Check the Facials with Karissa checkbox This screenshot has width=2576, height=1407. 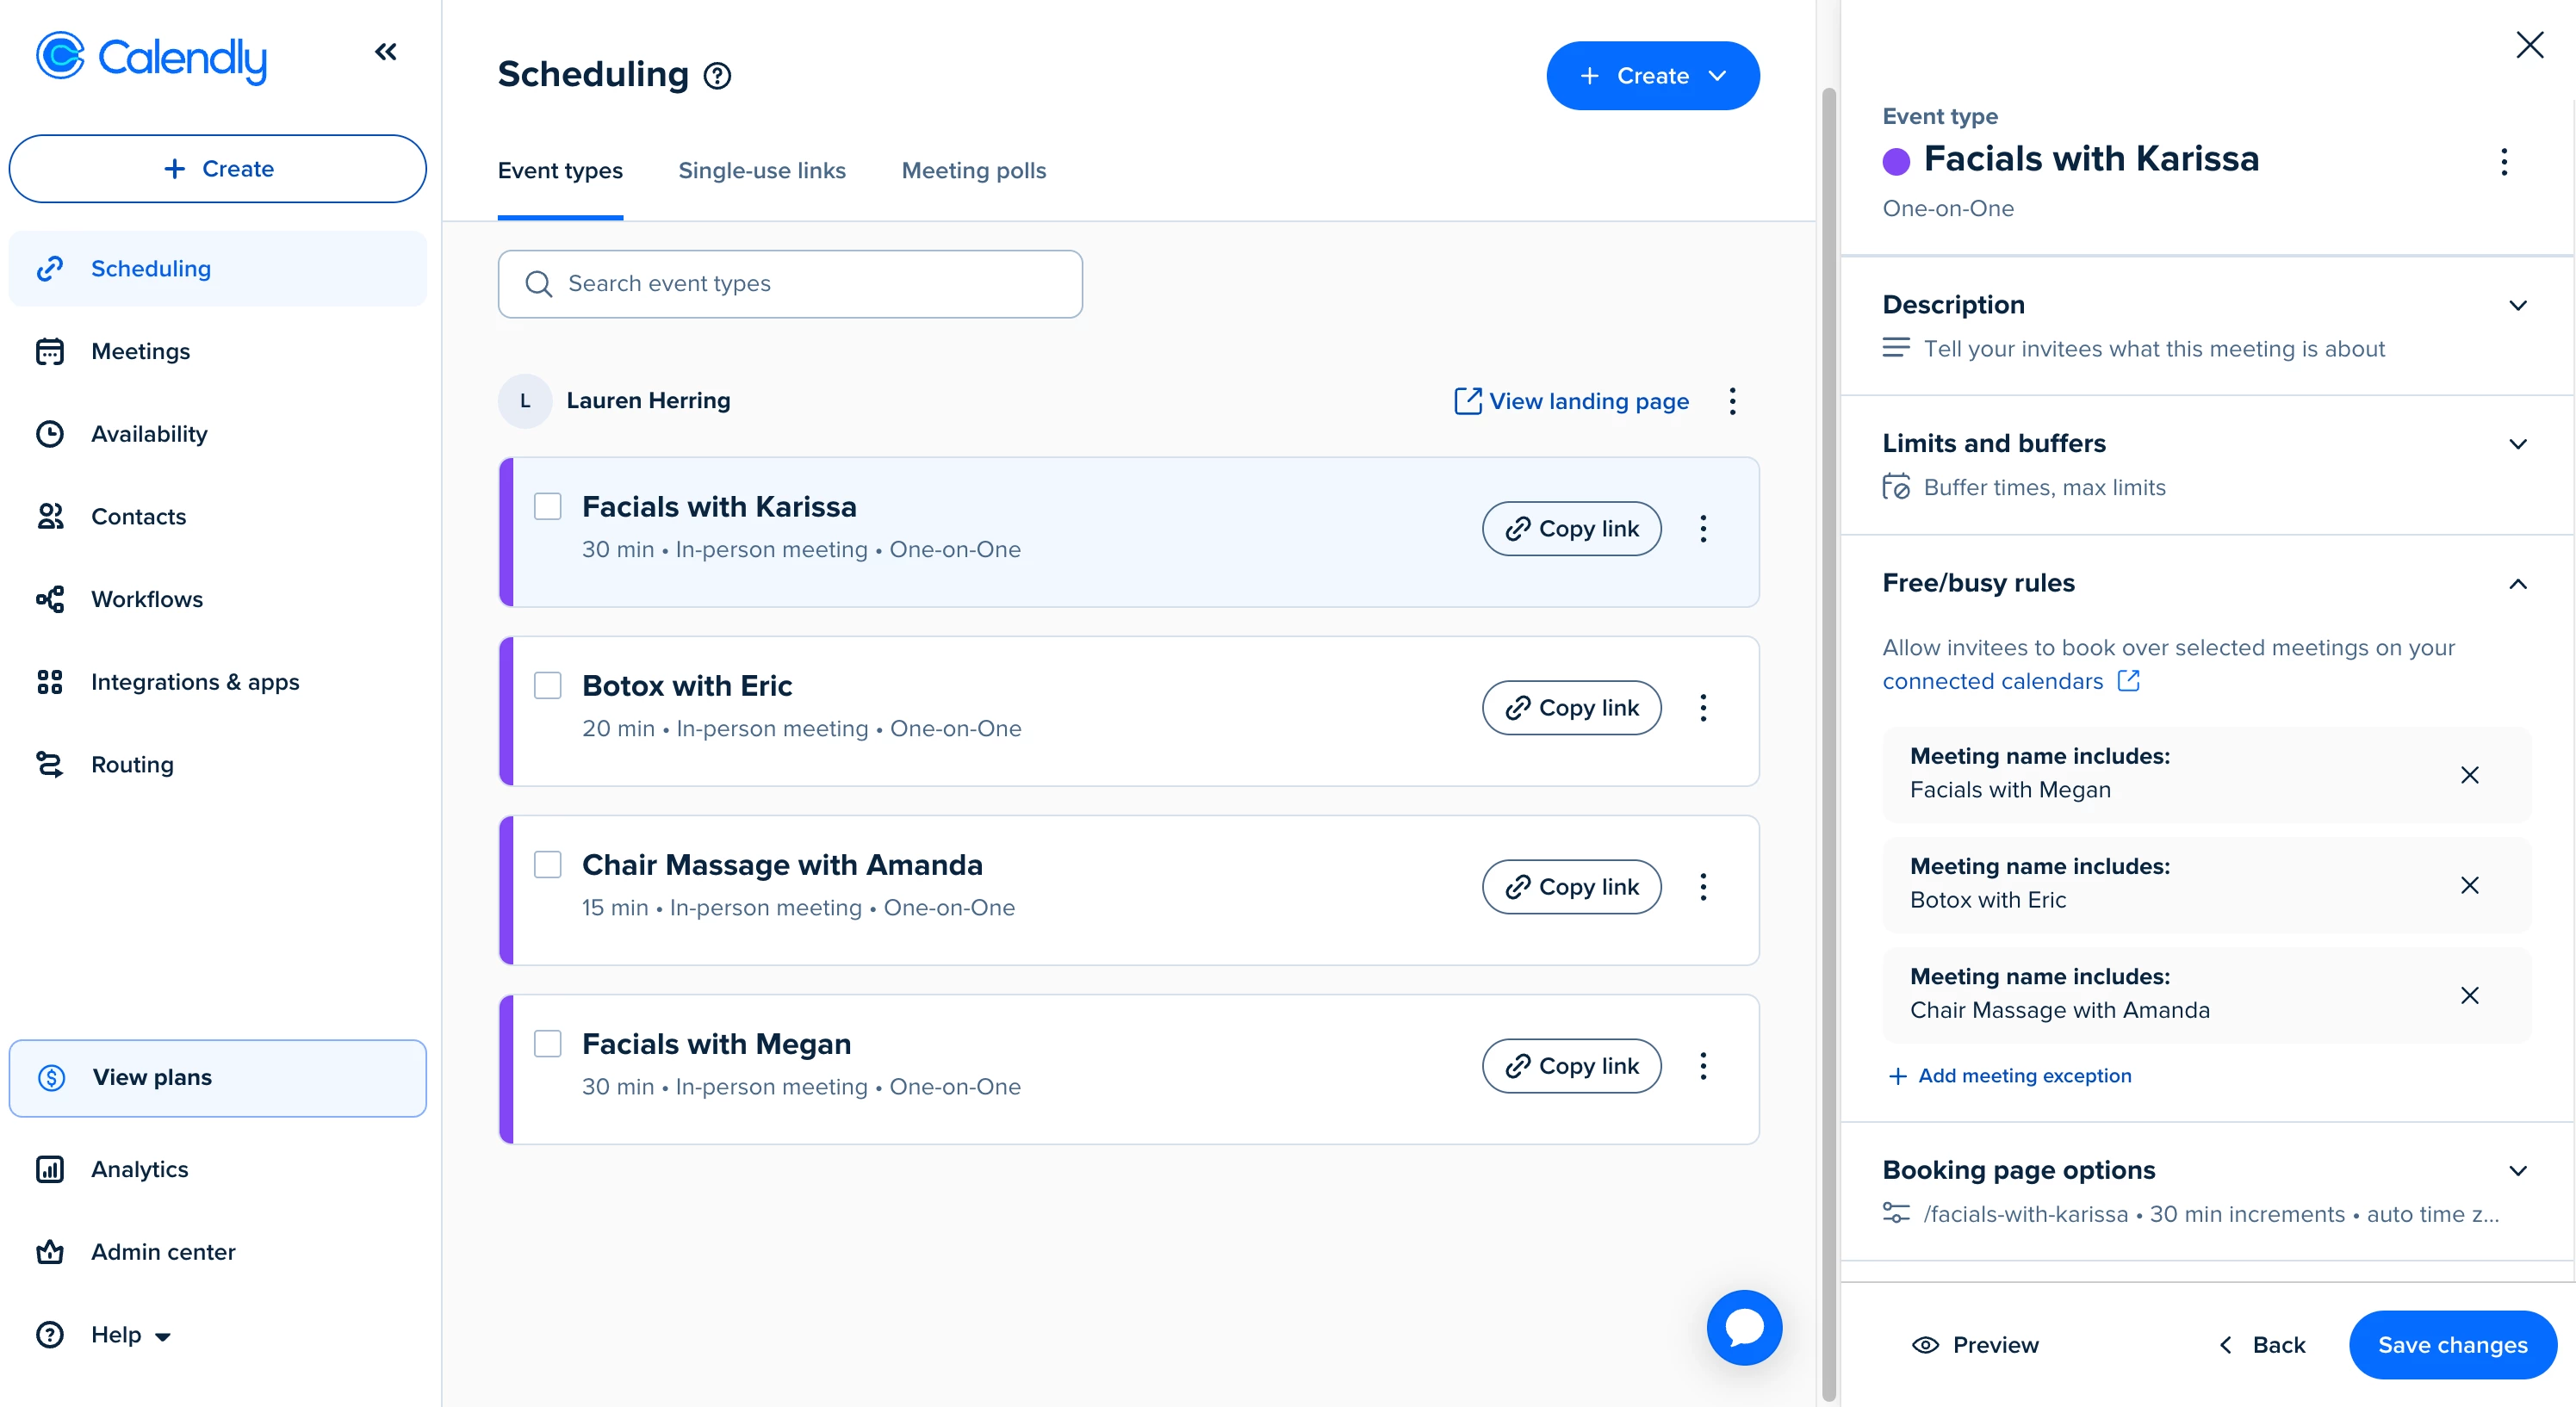(548, 507)
